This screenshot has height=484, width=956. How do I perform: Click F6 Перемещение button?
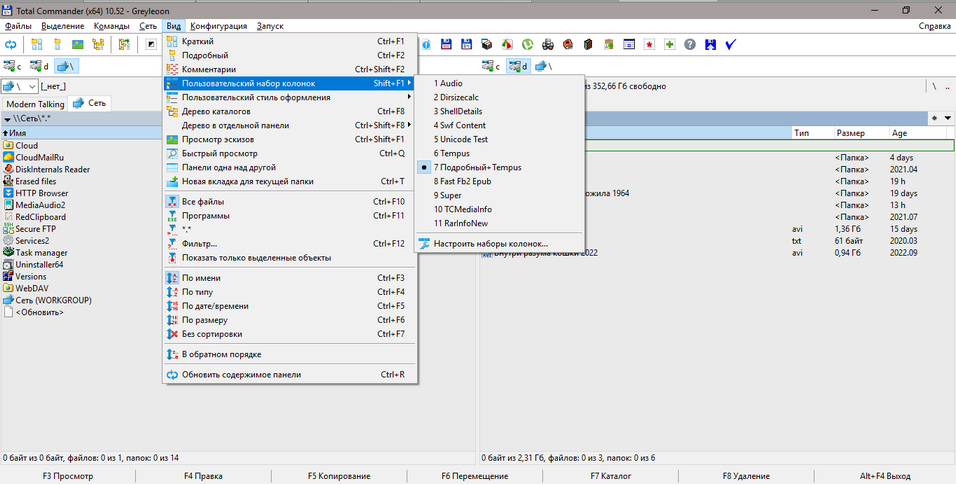coord(475,476)
